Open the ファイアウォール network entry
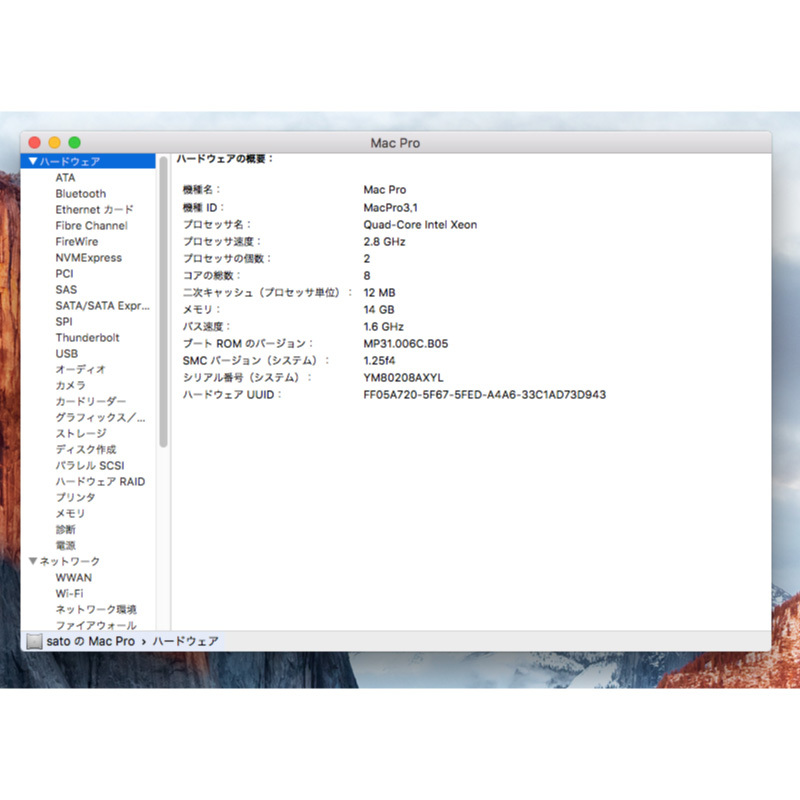The width and height of the screenshot is (800, 800). (x=95, y=625)
